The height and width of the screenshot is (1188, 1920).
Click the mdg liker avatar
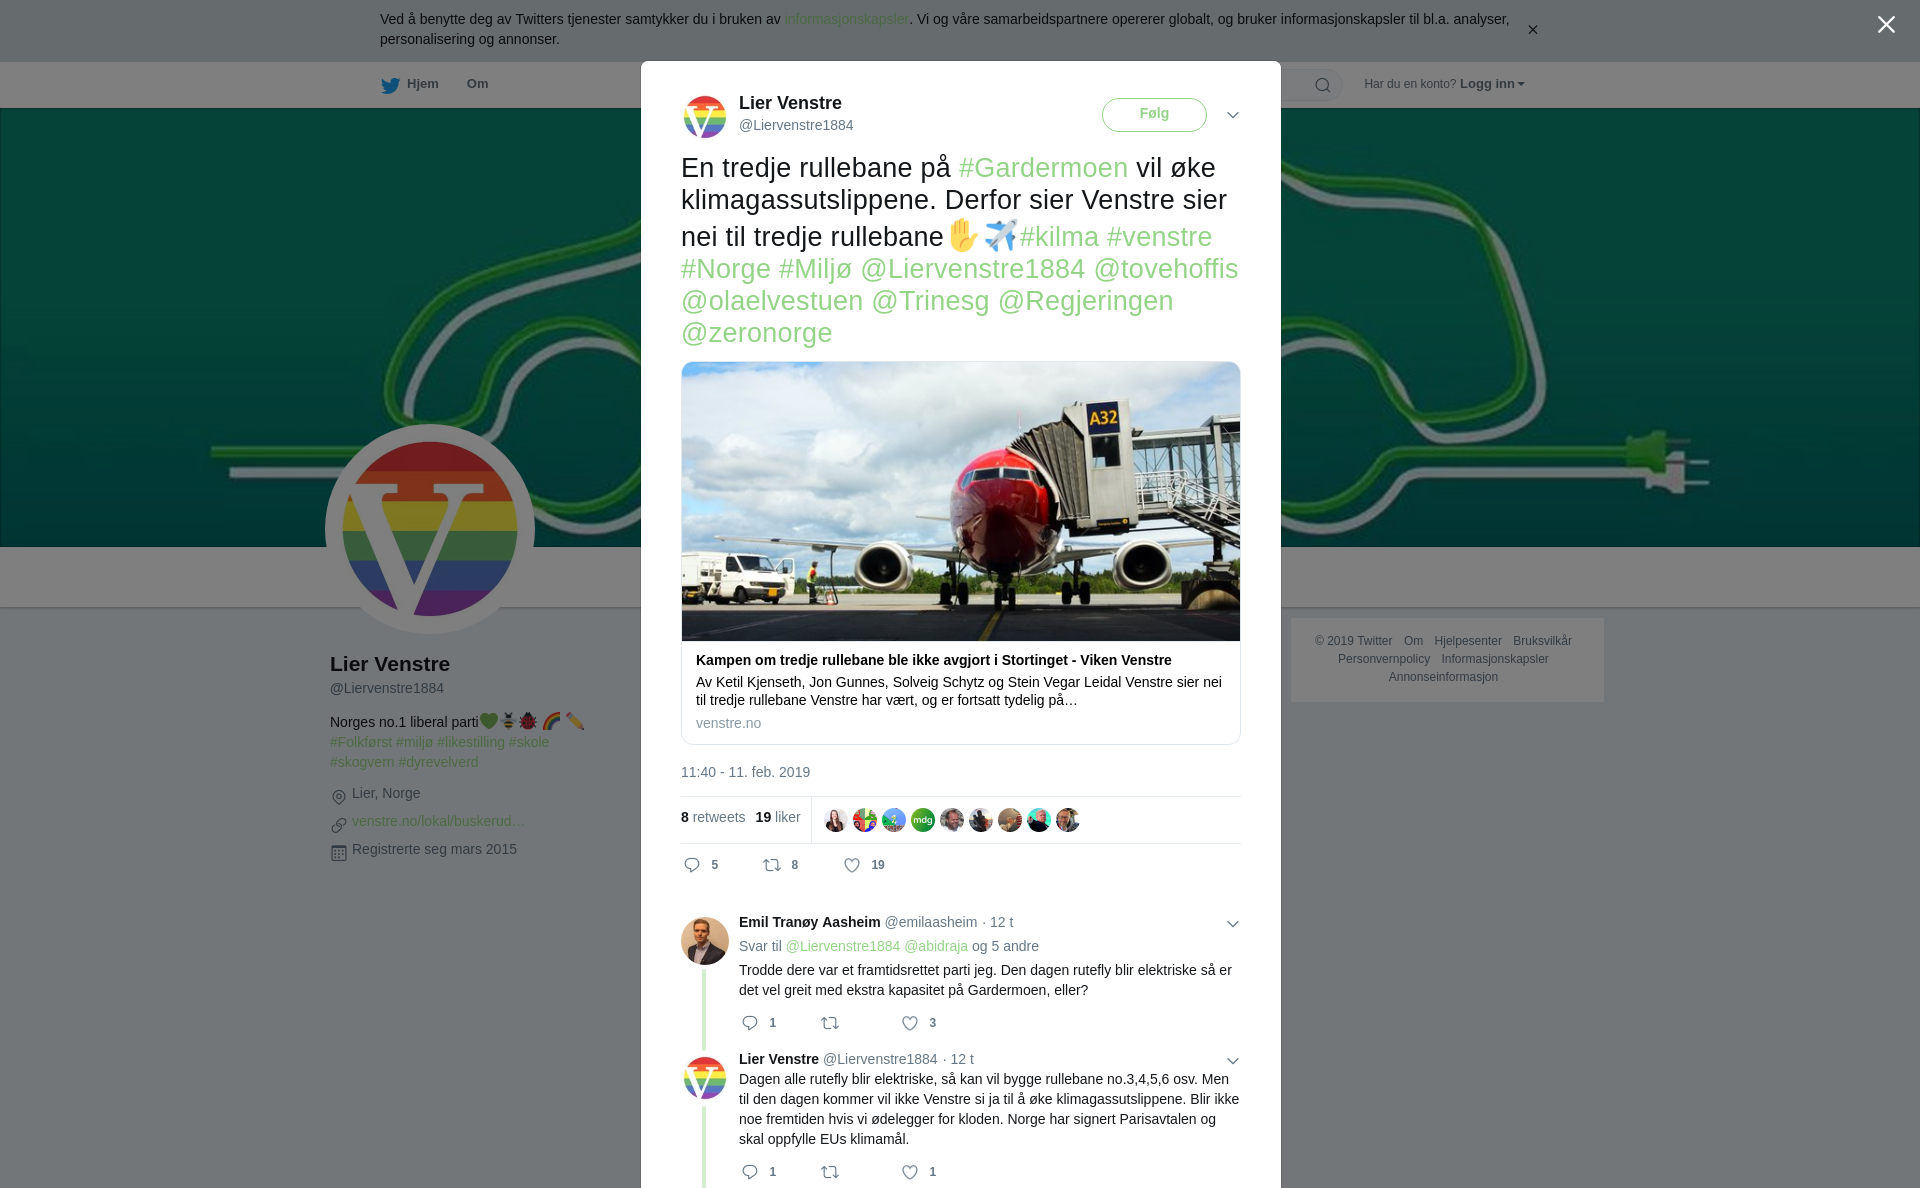click(x=923, y=820)
